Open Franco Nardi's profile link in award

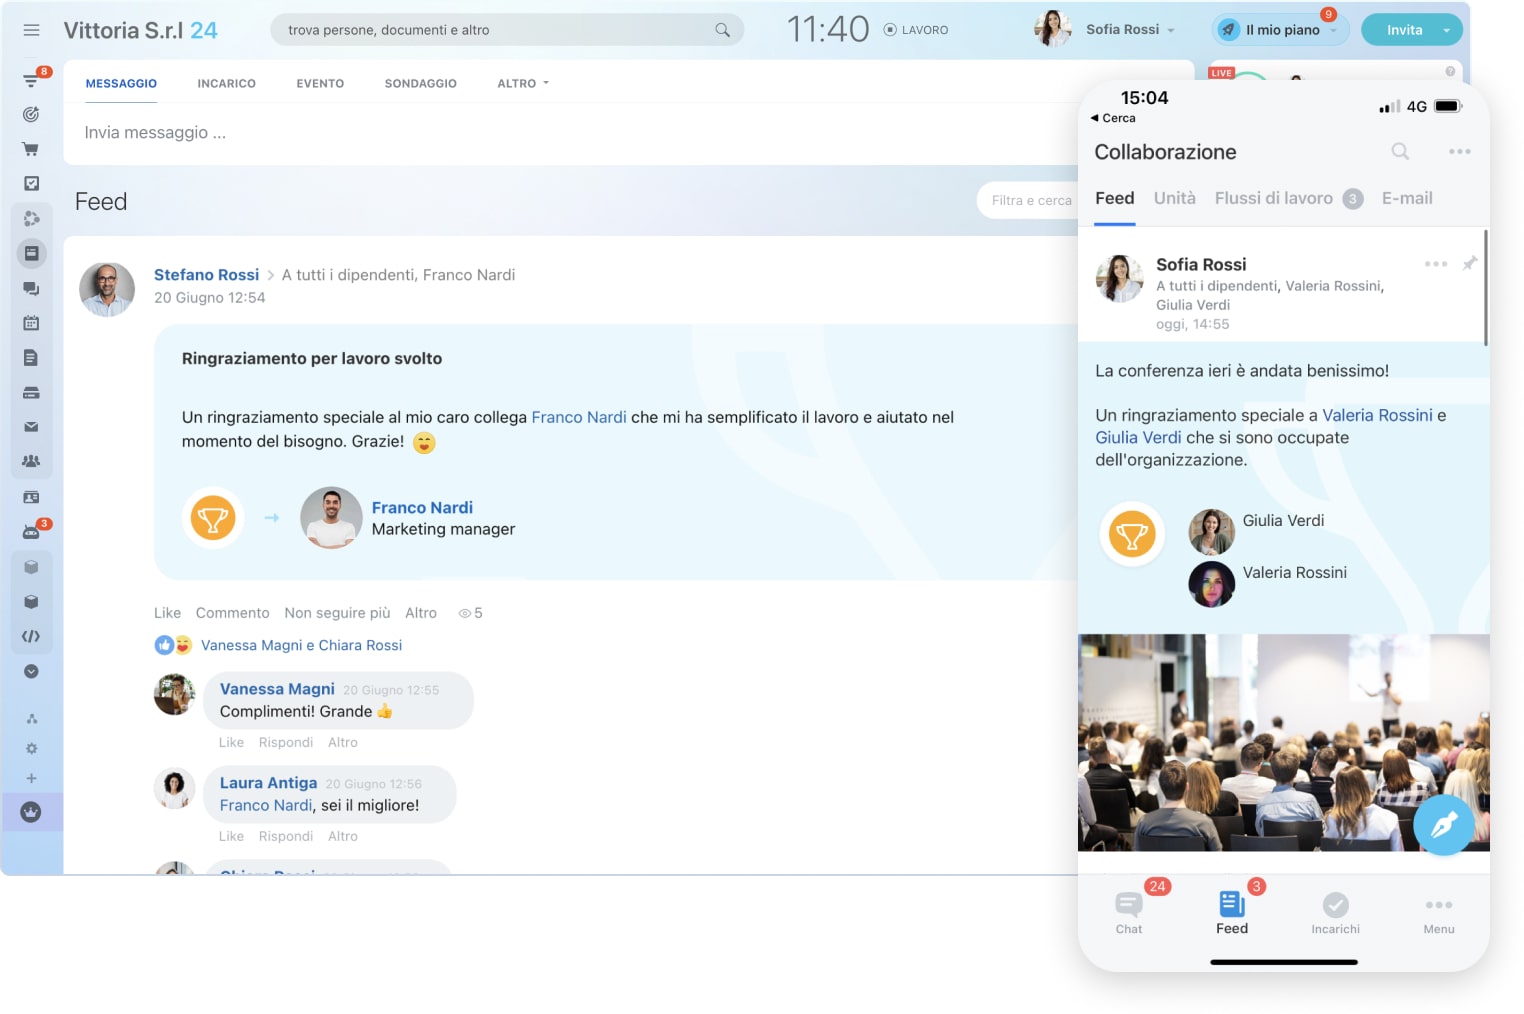[x=422, y=508]
